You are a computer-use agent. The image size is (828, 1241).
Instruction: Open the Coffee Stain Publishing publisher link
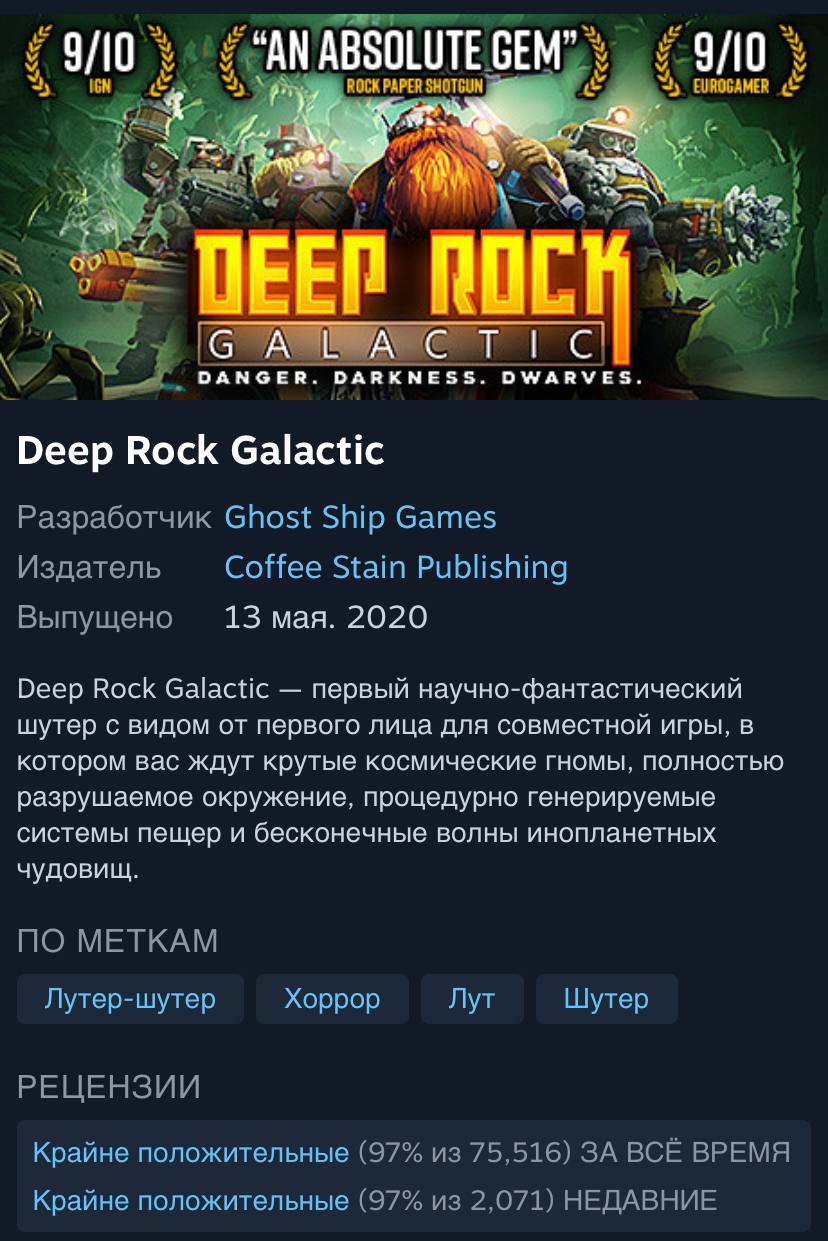click(396, 567)
